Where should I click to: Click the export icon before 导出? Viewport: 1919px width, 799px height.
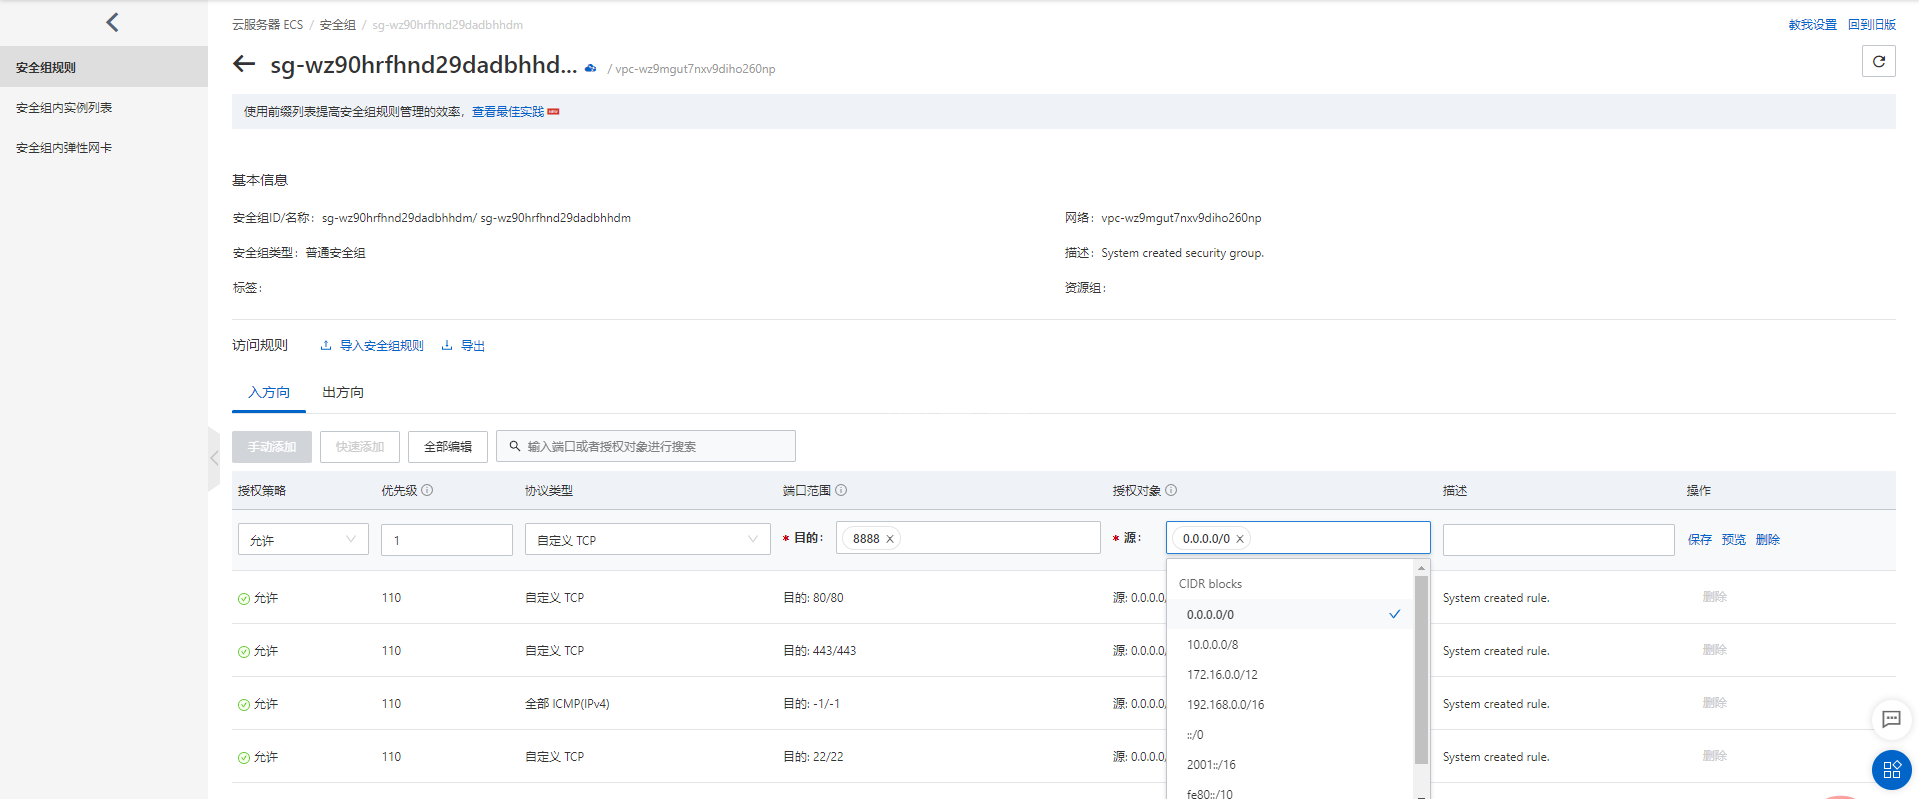tap(447, 345)
